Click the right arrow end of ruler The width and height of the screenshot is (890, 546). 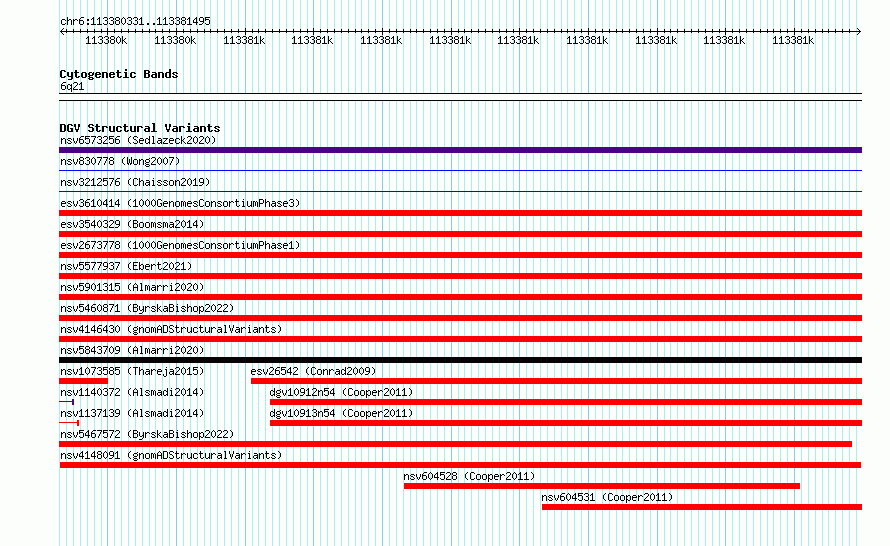tap(858, 32)
